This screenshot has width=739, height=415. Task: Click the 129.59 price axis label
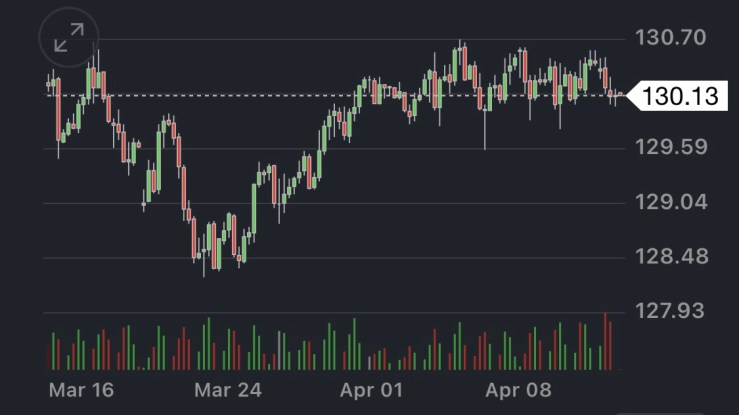coord(670,148)
